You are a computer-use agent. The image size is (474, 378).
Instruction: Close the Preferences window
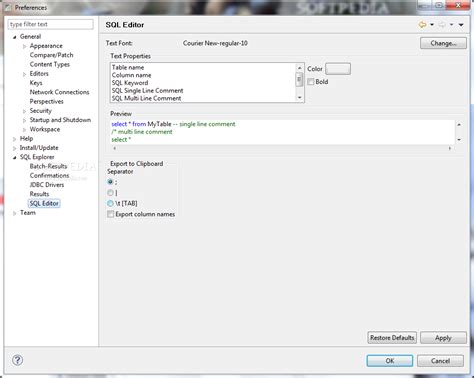(x=458, y=5)
